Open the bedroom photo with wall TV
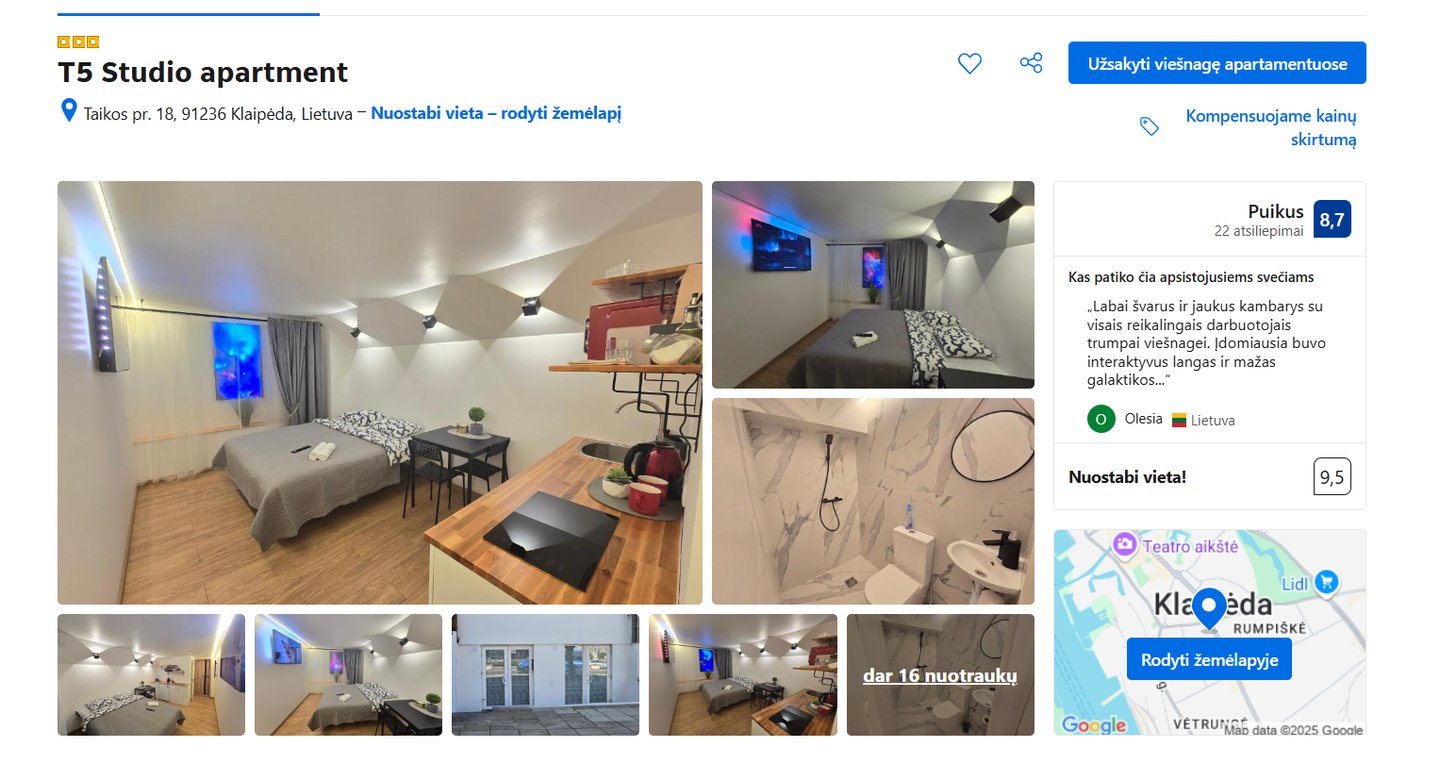This screenshot has width=1440, height=764. pyautogui.click(x=873, y=285)
